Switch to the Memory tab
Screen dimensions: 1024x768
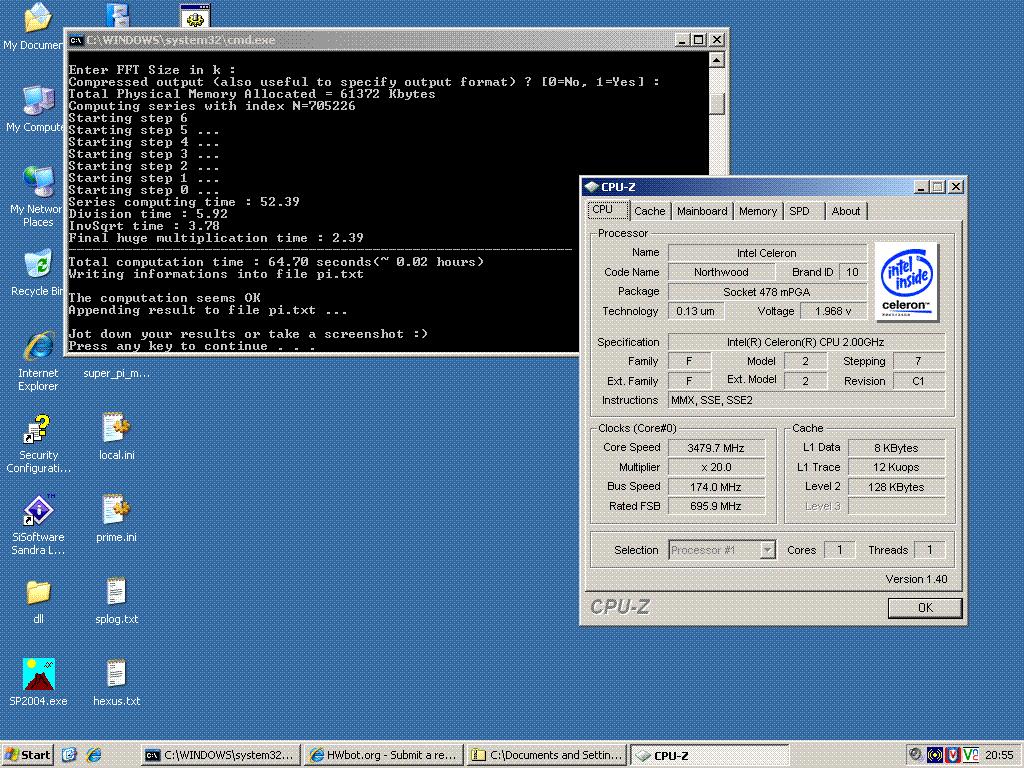tap(758, 212)
